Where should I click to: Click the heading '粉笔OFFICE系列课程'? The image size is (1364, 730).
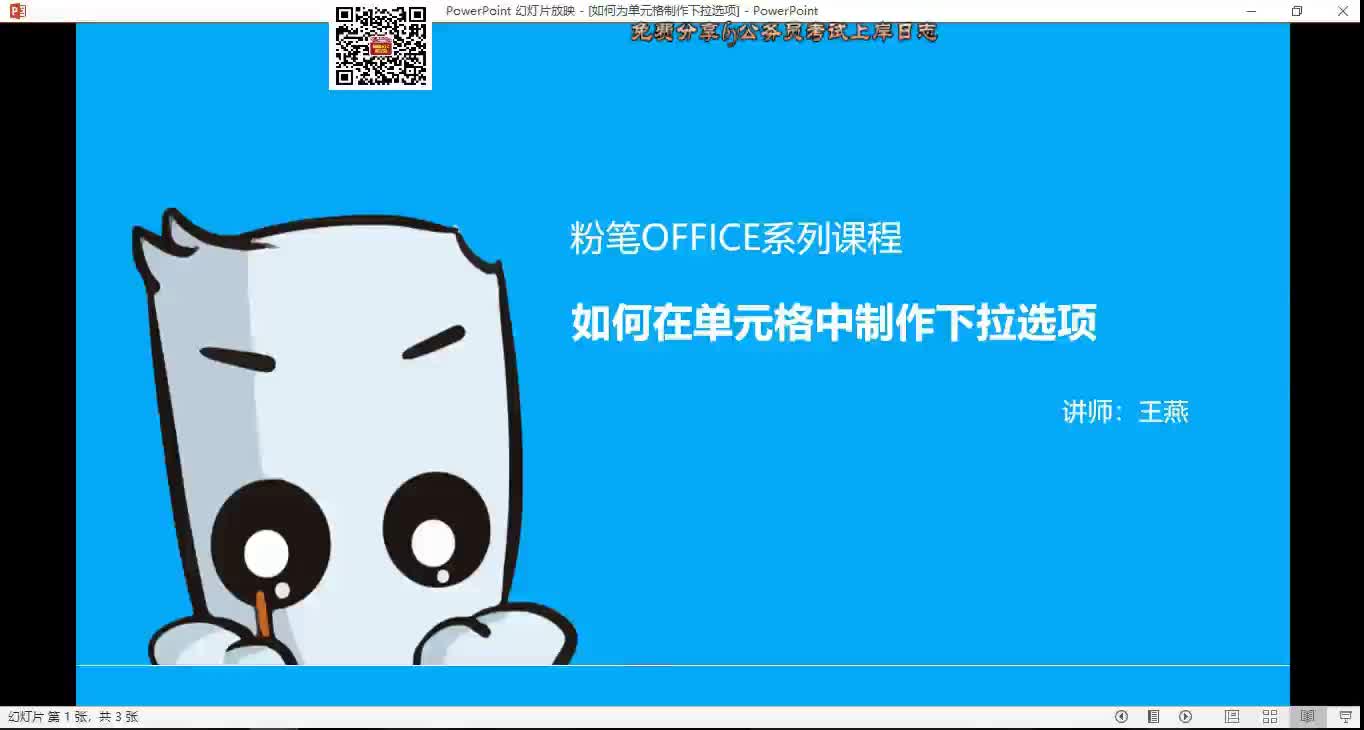point(736,238)
